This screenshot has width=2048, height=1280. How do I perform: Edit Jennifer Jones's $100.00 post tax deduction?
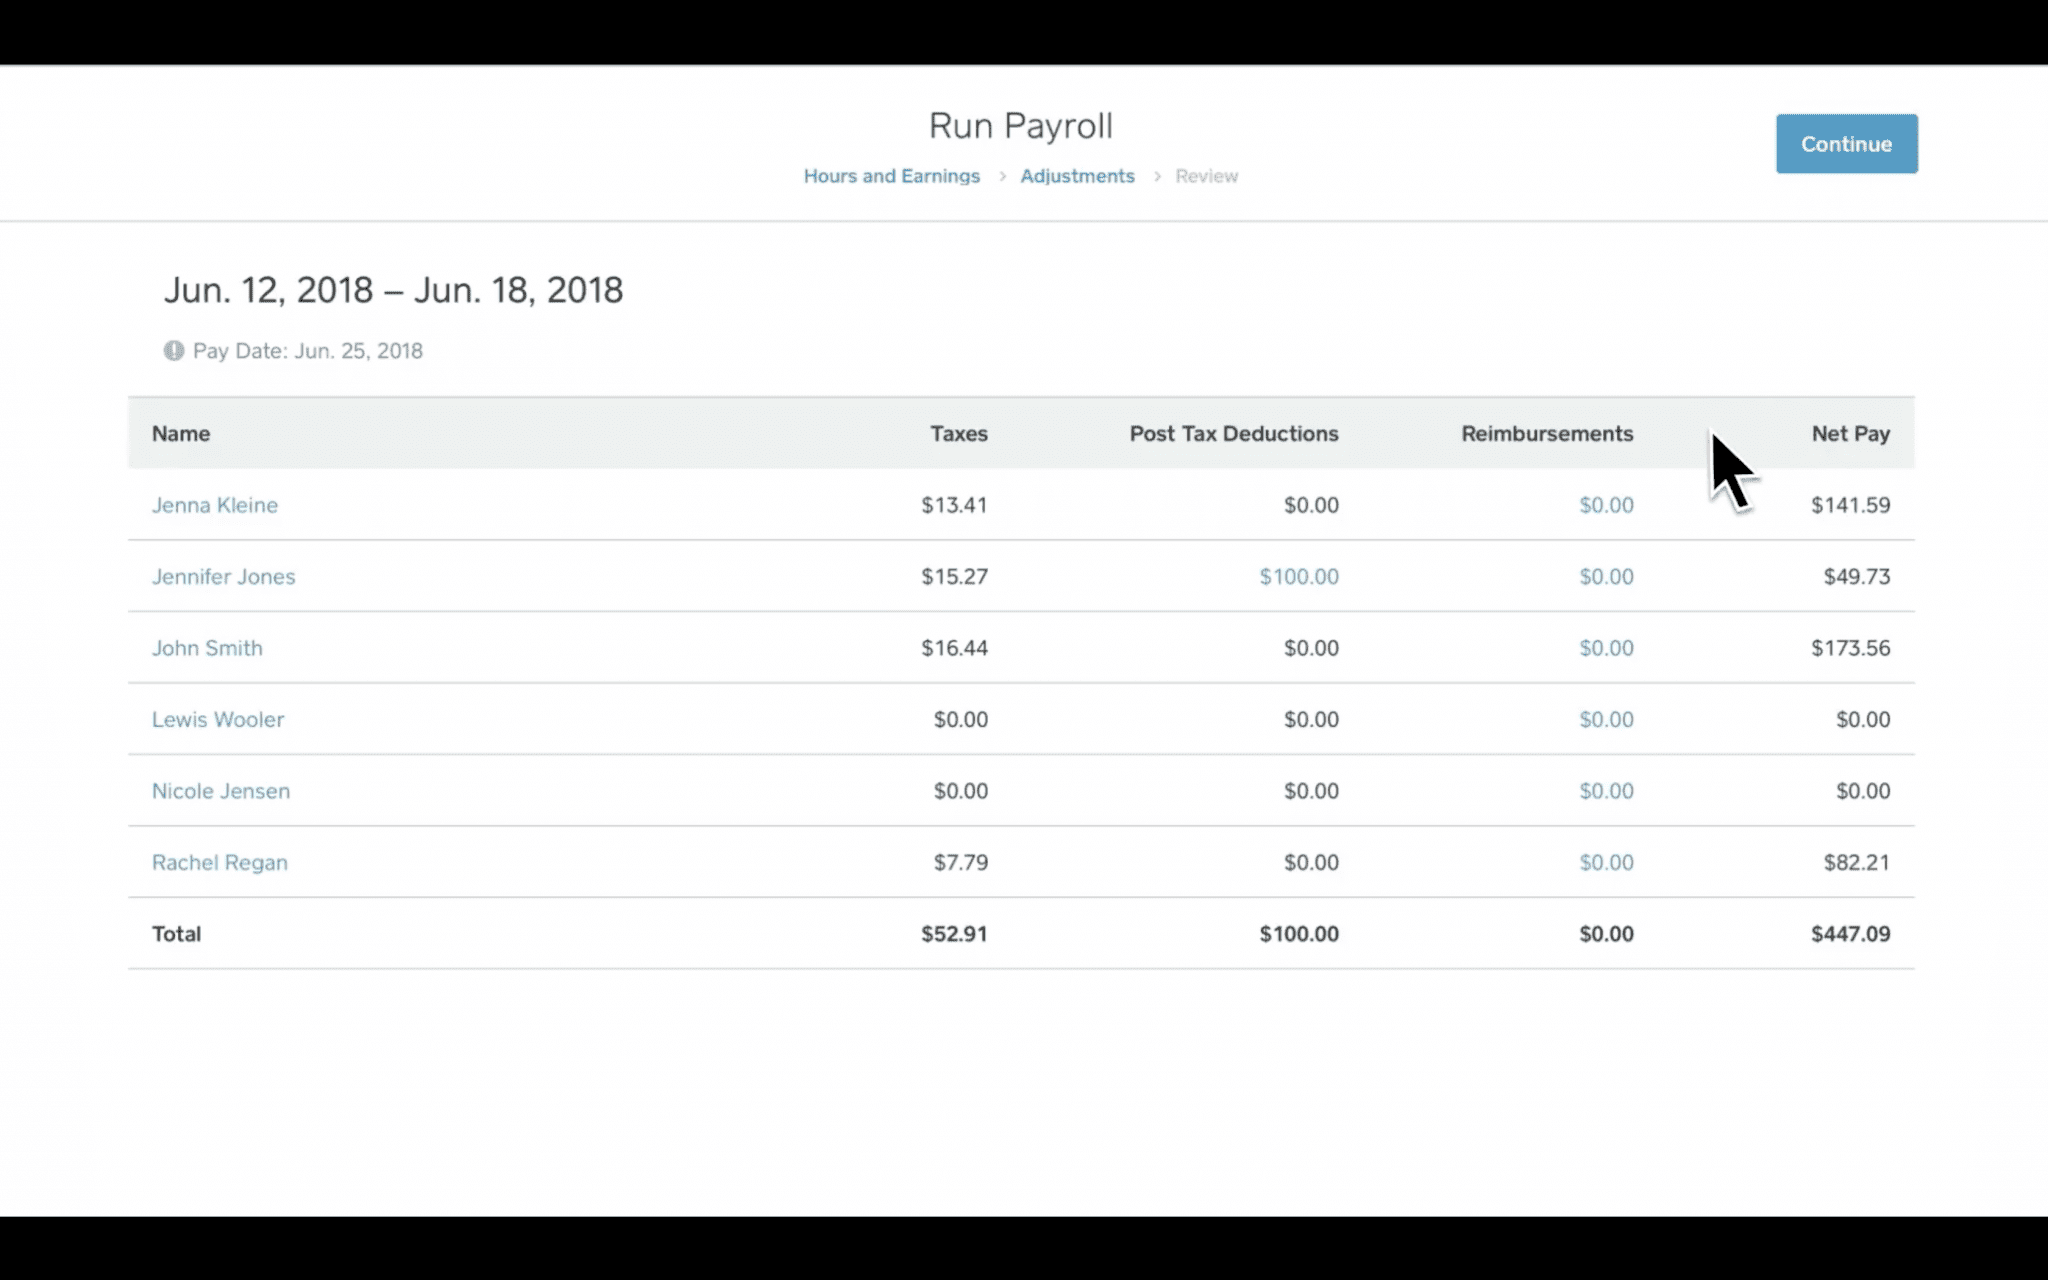[x=1298, y=577]
